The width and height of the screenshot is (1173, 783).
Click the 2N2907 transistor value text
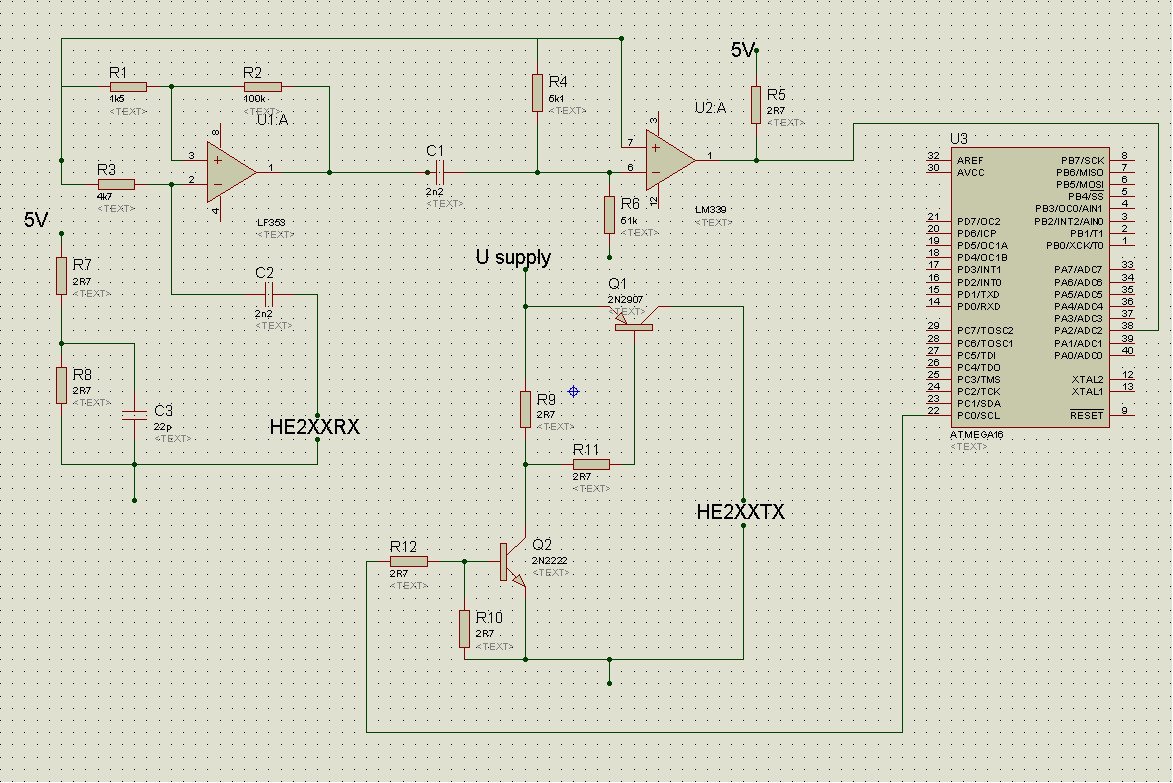point(625,299)
